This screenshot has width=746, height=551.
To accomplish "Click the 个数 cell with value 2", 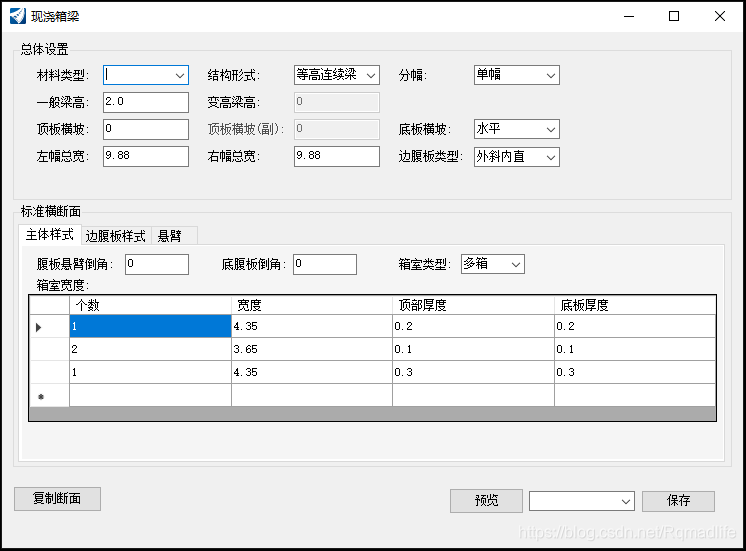I will pyautogui.click(x=150, y=349).
